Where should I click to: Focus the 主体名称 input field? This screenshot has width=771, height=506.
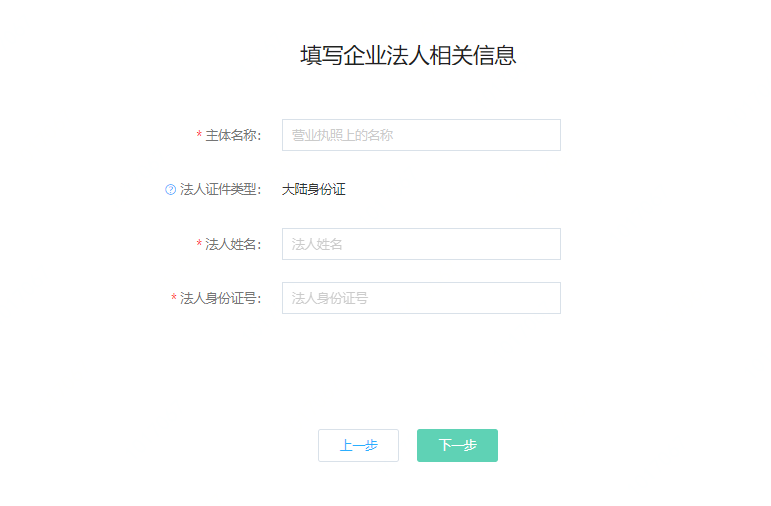click(x=421, y=135)
